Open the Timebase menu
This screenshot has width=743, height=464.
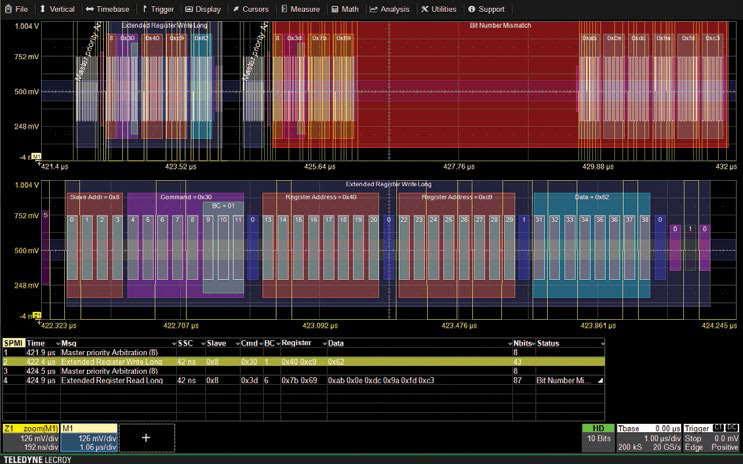(108, 9)
